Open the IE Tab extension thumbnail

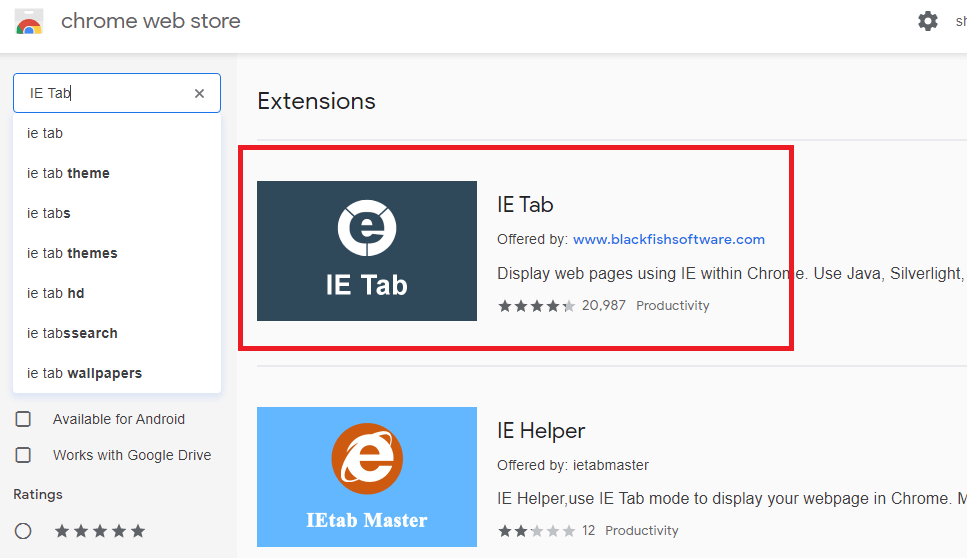pos(367,251)
